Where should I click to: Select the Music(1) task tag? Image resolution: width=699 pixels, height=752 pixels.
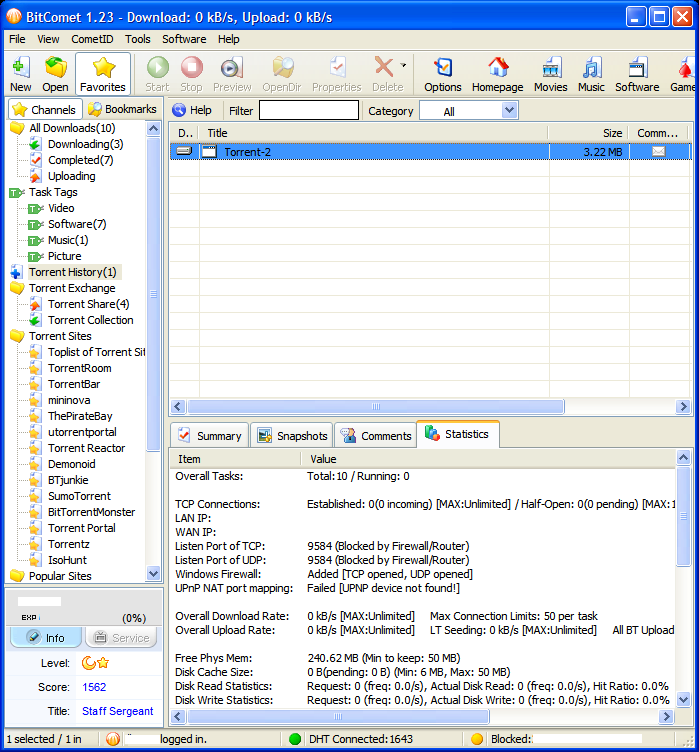pyautogui.click(x=68, y=240)
